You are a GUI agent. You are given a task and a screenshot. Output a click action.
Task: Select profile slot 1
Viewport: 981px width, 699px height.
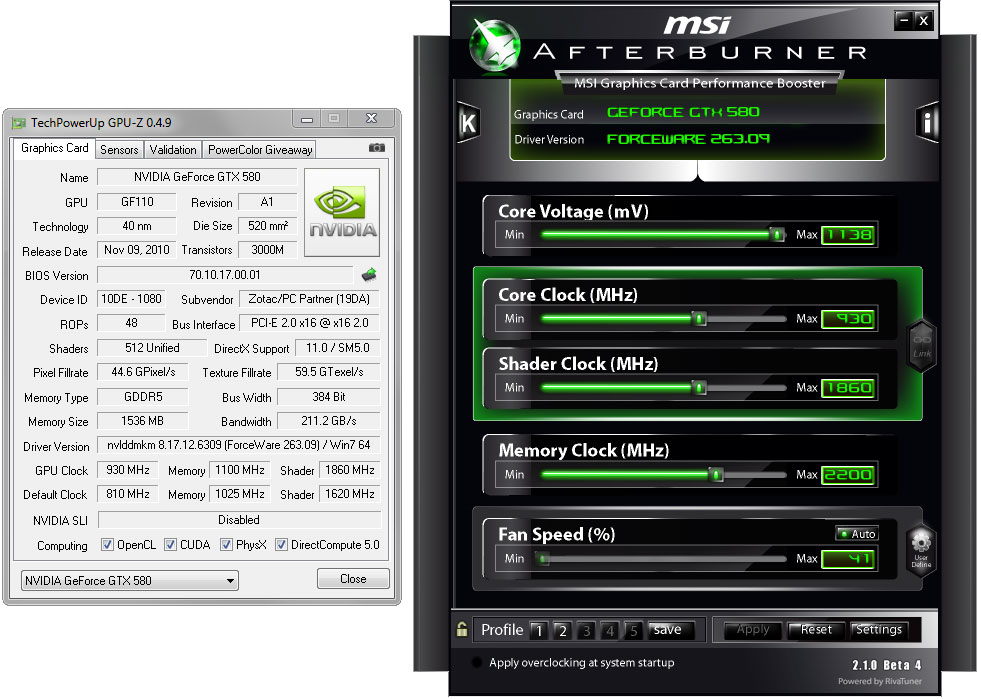pyautogui.click(x=539, y=630)
